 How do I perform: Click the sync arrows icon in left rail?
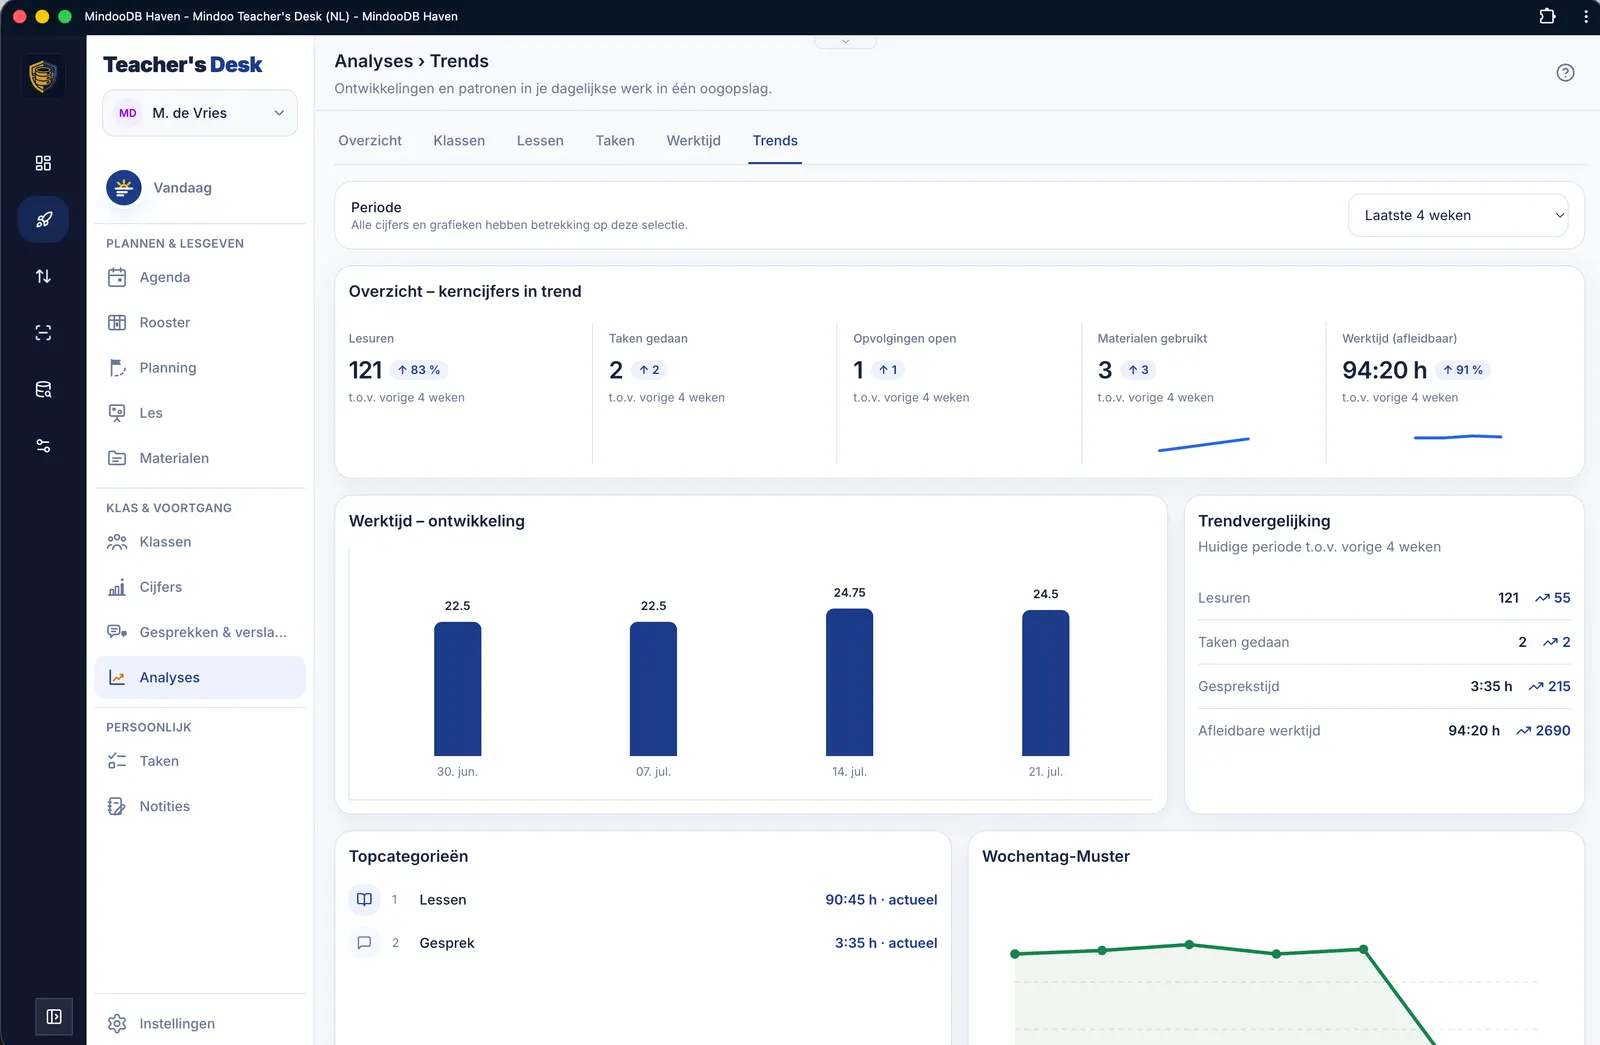[x=43, y=276]
